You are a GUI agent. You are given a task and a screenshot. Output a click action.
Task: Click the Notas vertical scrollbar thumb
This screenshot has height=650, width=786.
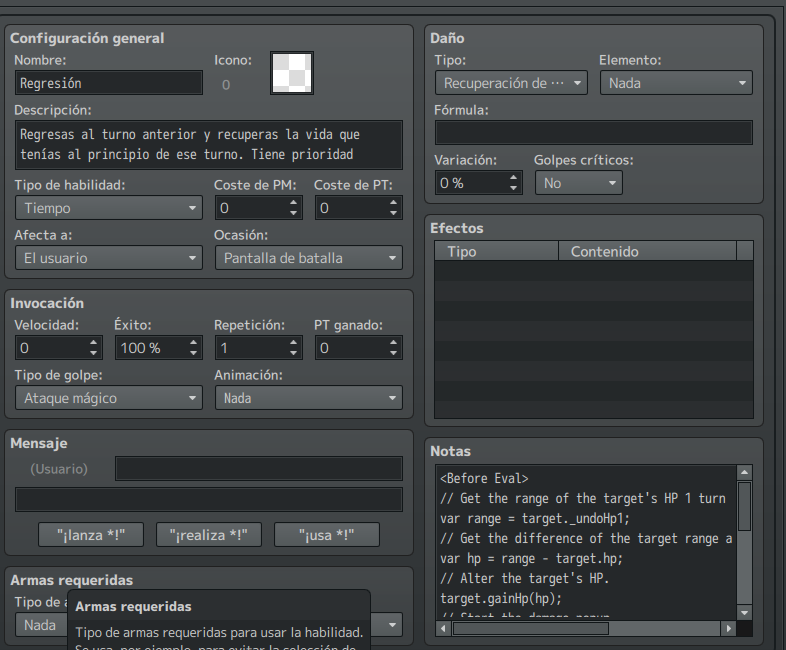pyautogui.click(x=744, y=506)
